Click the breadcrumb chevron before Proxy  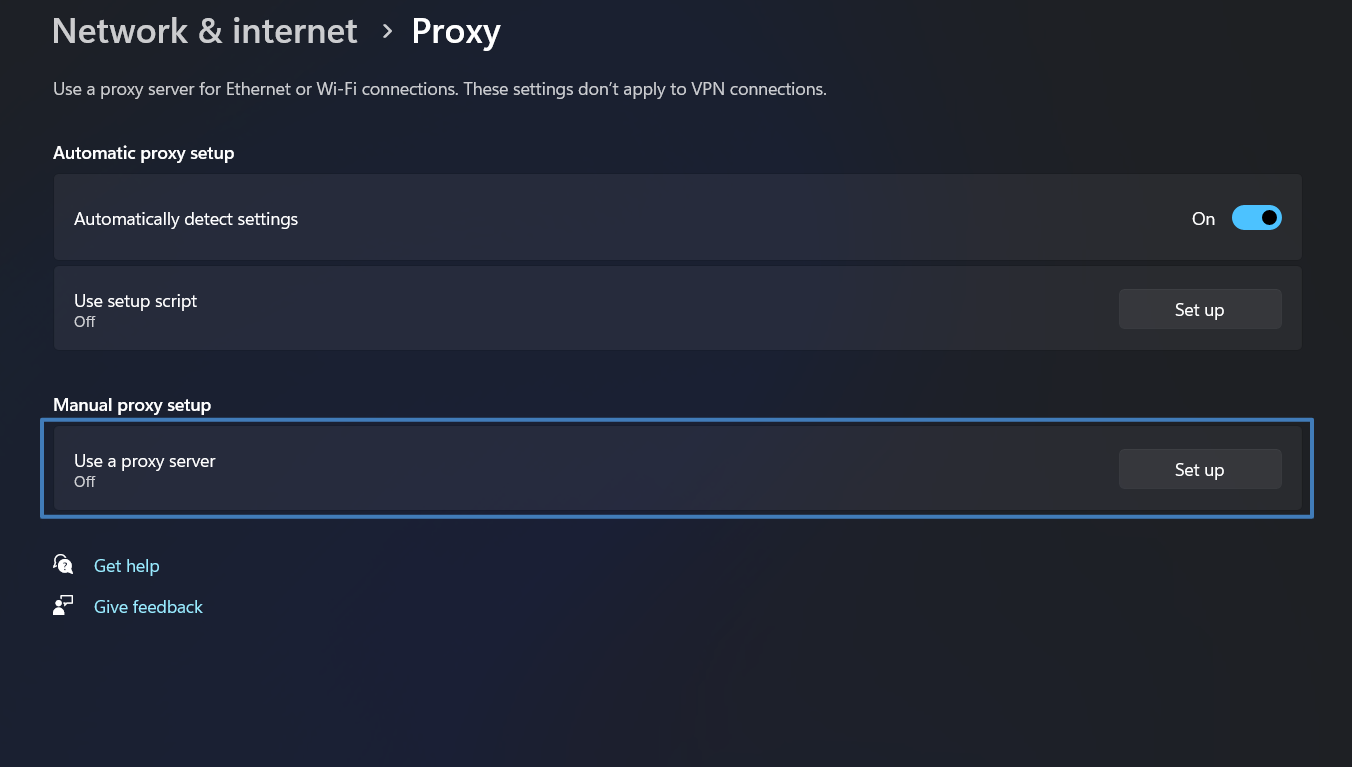(x=387, y=32)
